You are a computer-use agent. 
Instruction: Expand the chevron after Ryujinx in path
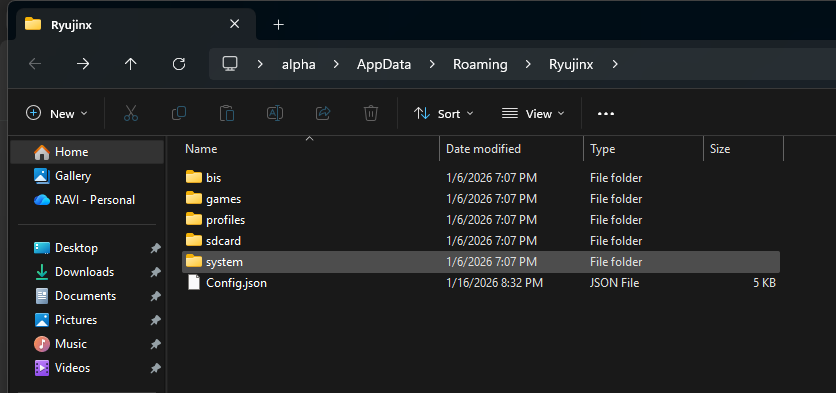[615, 65]
